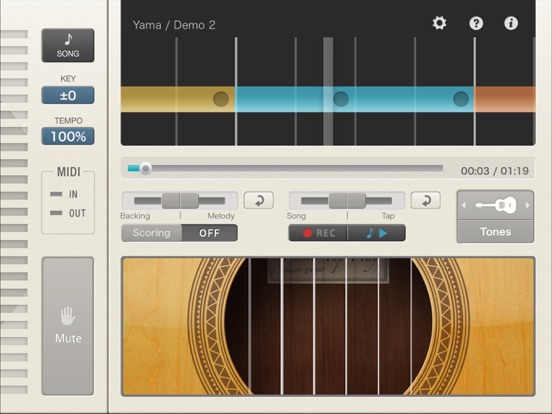Open the SONG selection button
552x414 pixels.
(x=68, y=45)
